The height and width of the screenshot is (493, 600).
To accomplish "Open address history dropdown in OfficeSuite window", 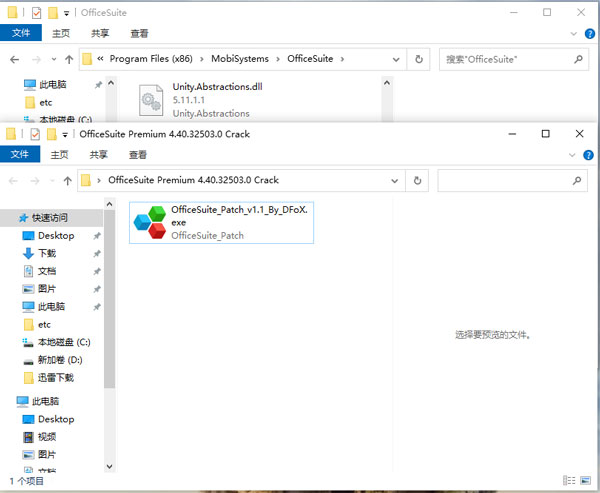I will click(x=396, y=59).
